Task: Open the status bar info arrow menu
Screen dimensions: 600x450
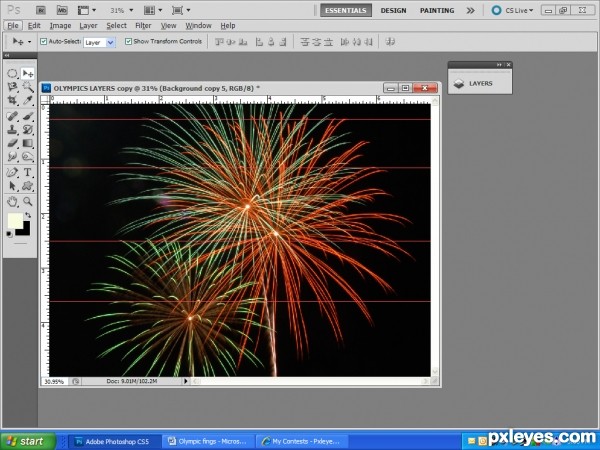Action: (186, 381)
